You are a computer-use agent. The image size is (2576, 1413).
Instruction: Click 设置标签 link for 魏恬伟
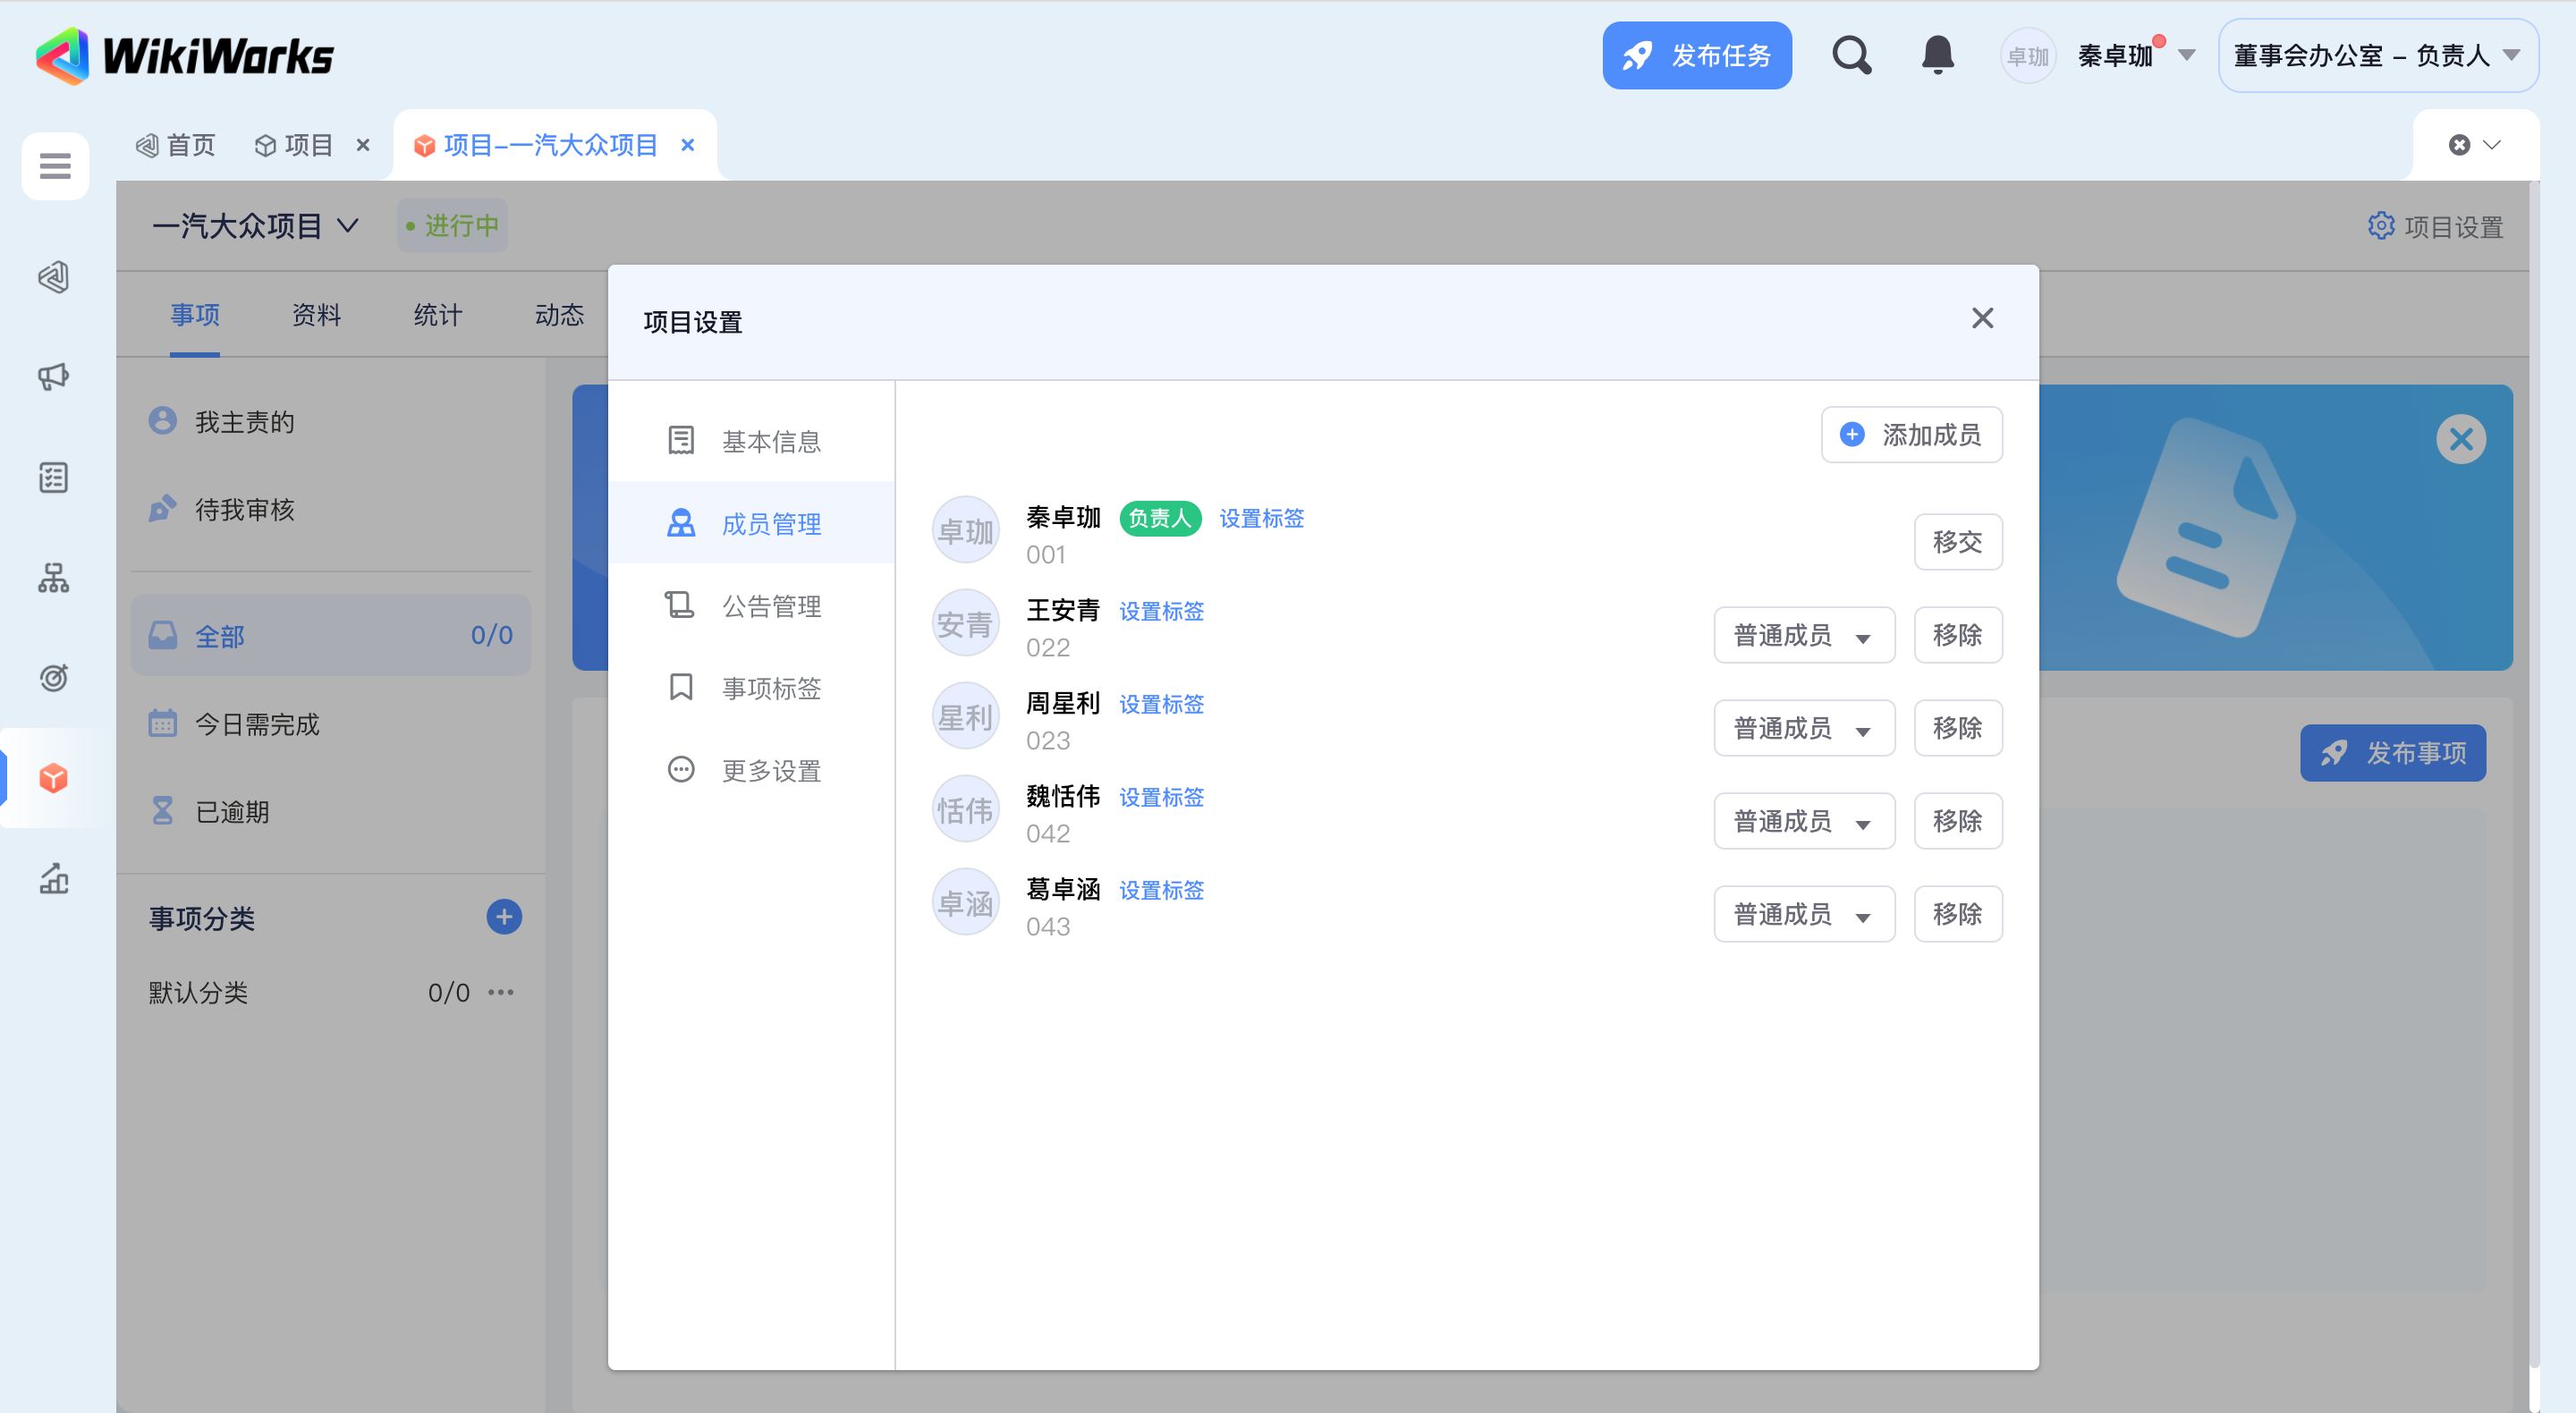click(1161, 797)
